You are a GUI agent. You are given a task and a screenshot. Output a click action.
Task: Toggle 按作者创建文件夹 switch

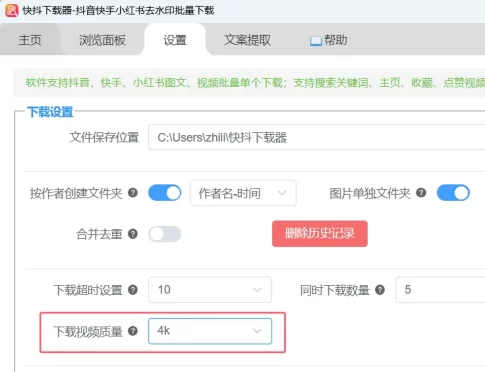(165, 193)
